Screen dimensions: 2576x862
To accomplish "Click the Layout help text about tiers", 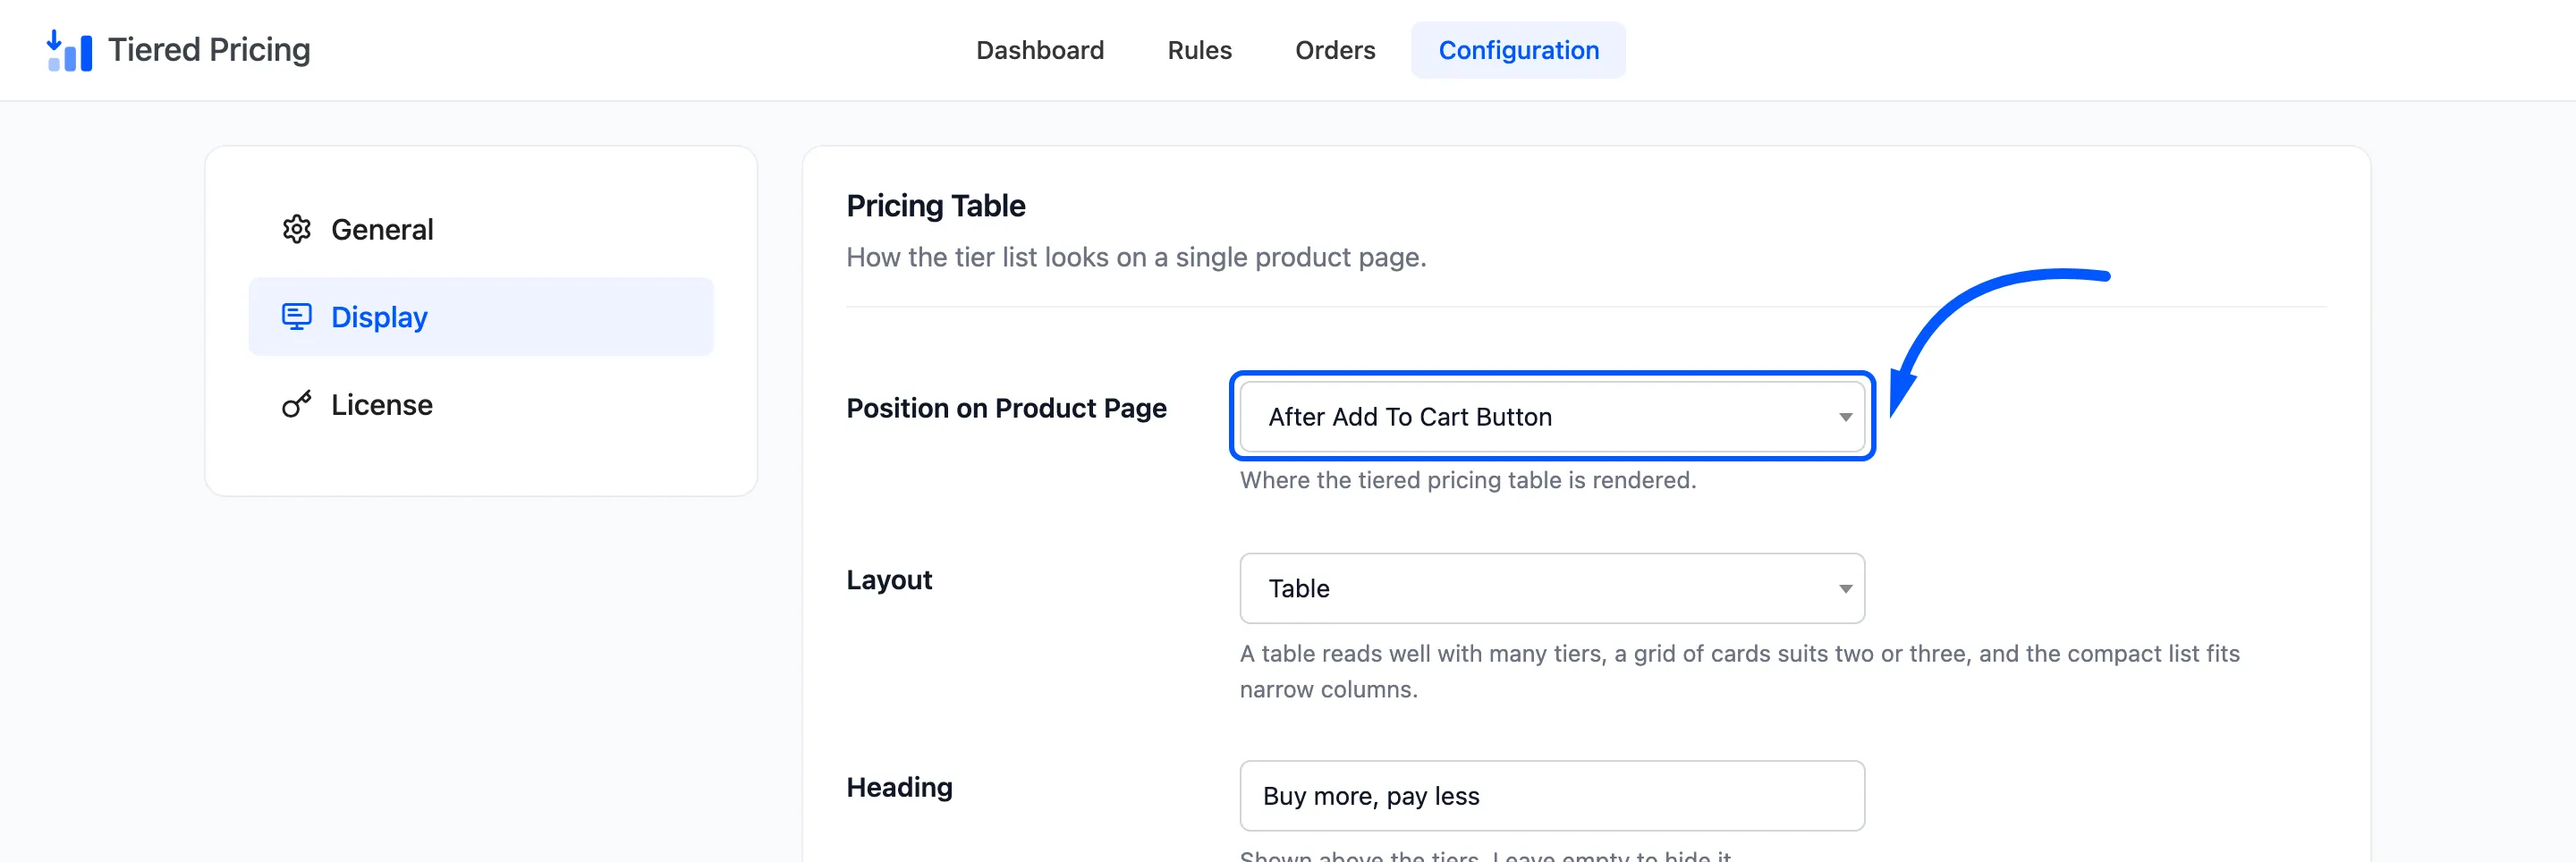I will [x=1739, y=671].
